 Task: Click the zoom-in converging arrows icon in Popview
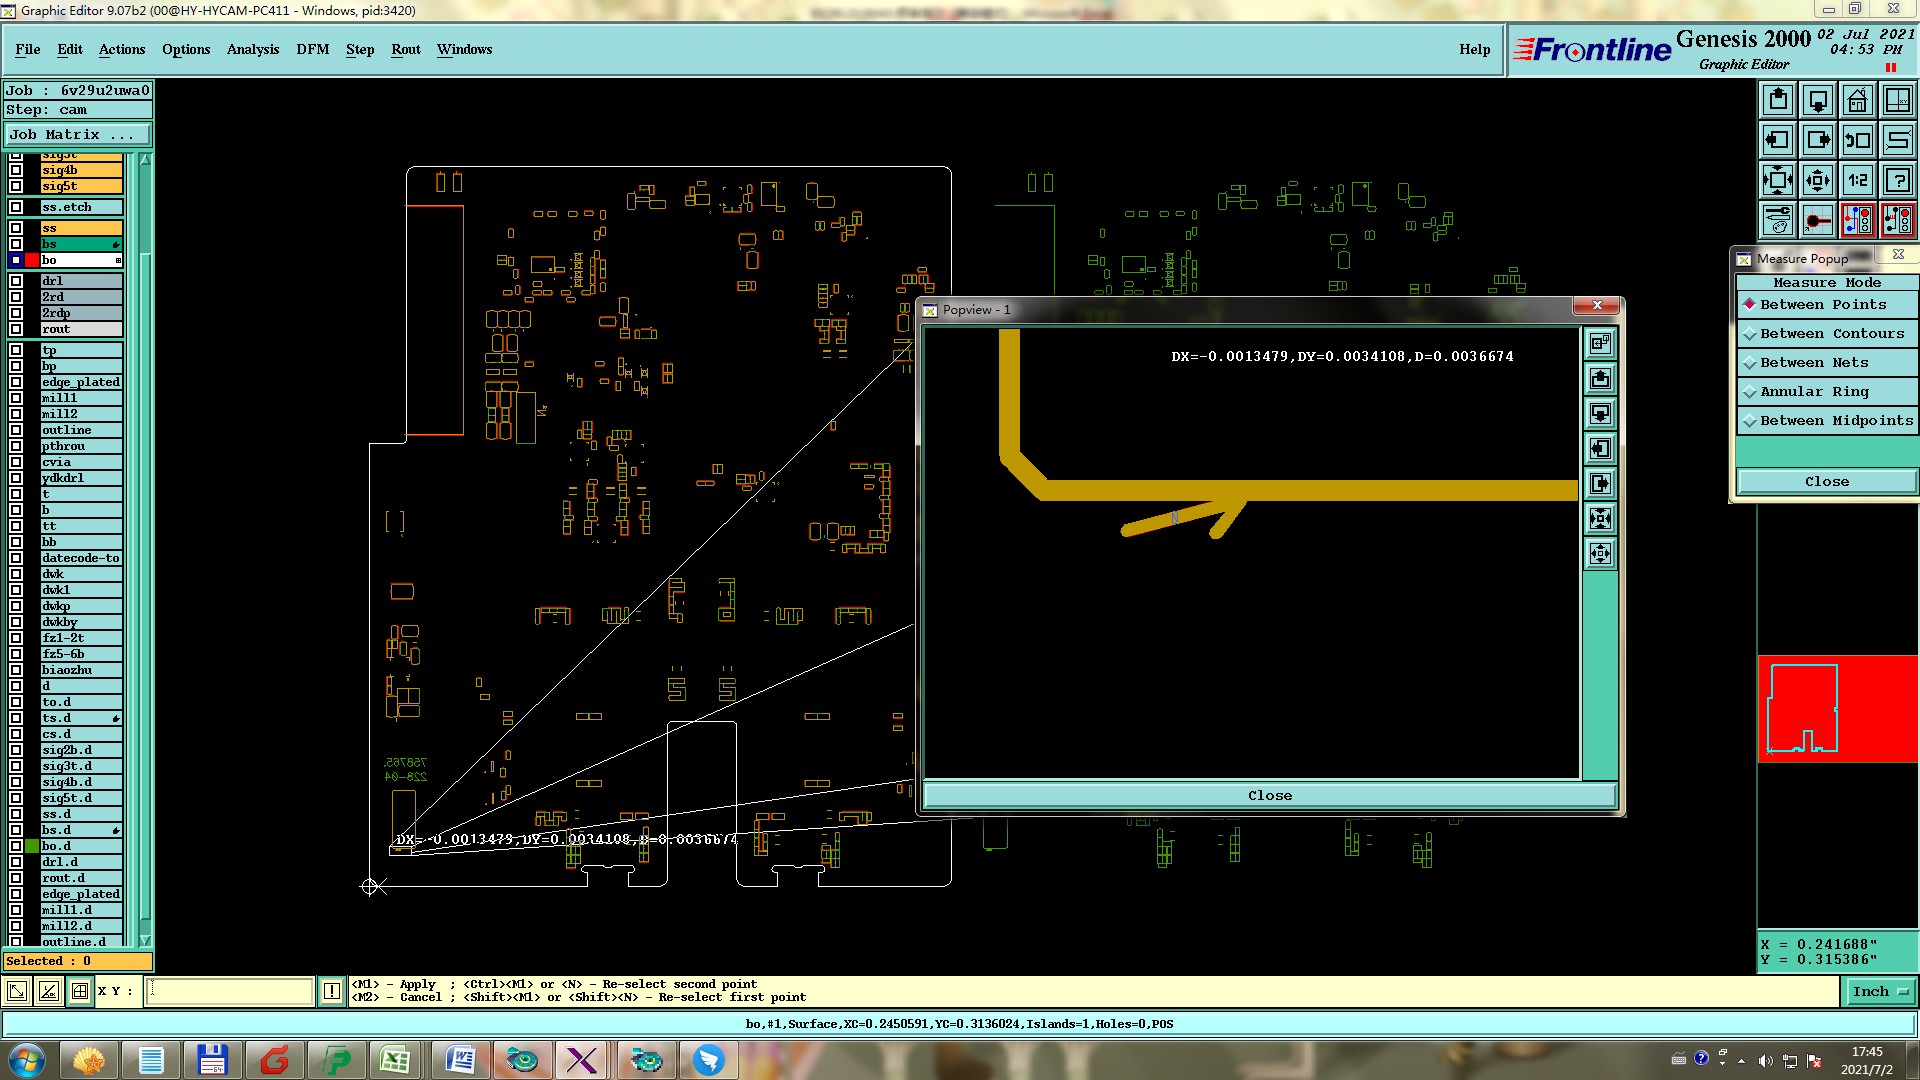1600,519
